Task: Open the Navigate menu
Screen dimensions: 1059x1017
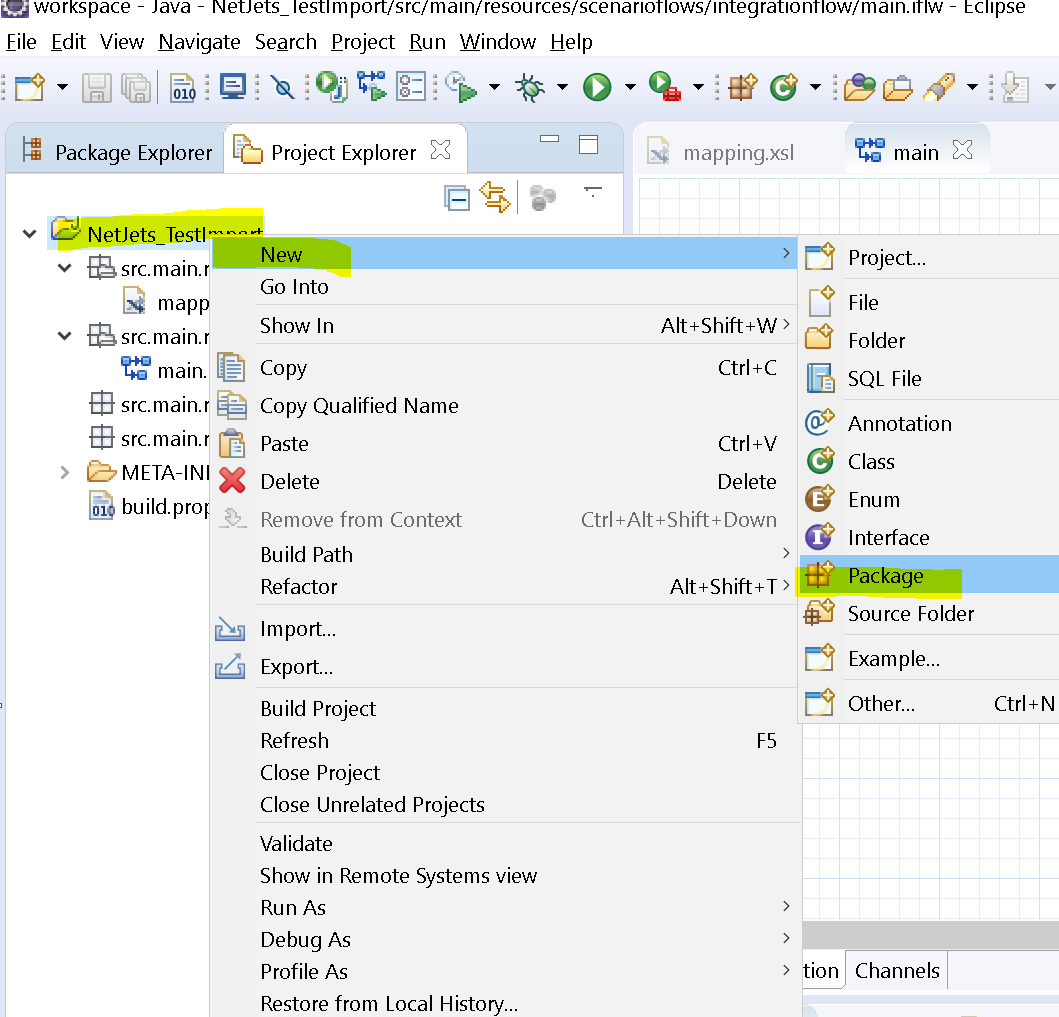Action: [199, 42]
